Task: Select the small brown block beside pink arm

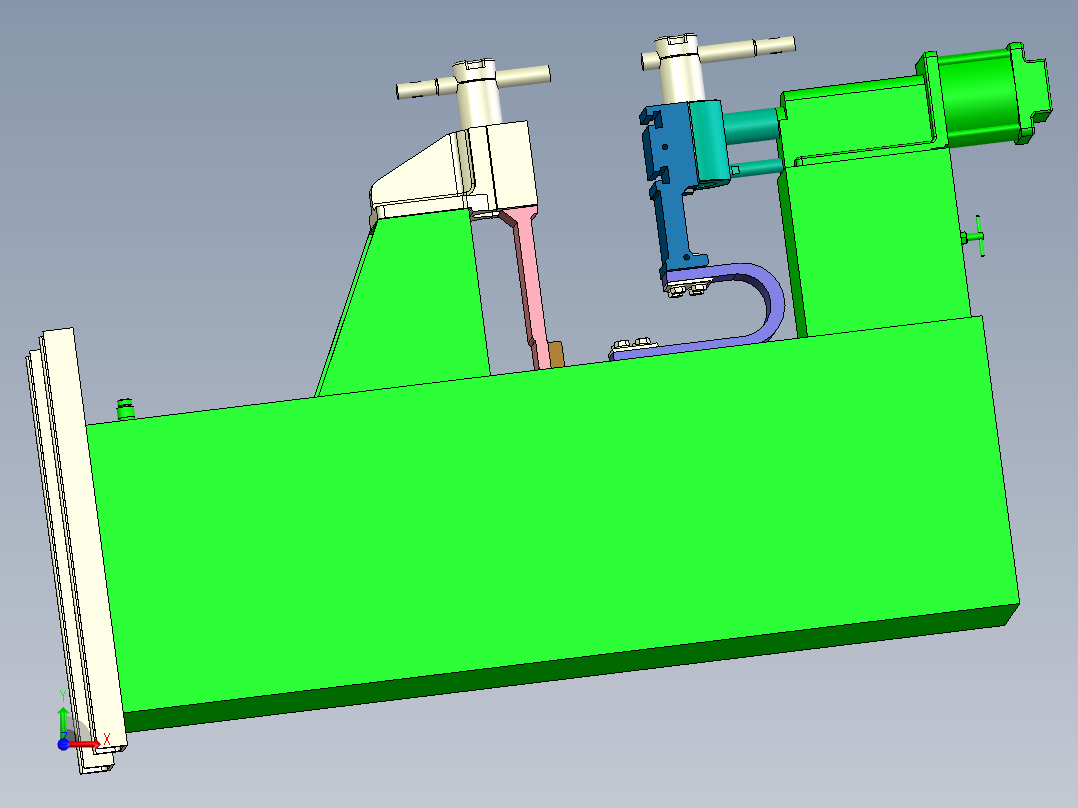Action: (x=556, y=353)
